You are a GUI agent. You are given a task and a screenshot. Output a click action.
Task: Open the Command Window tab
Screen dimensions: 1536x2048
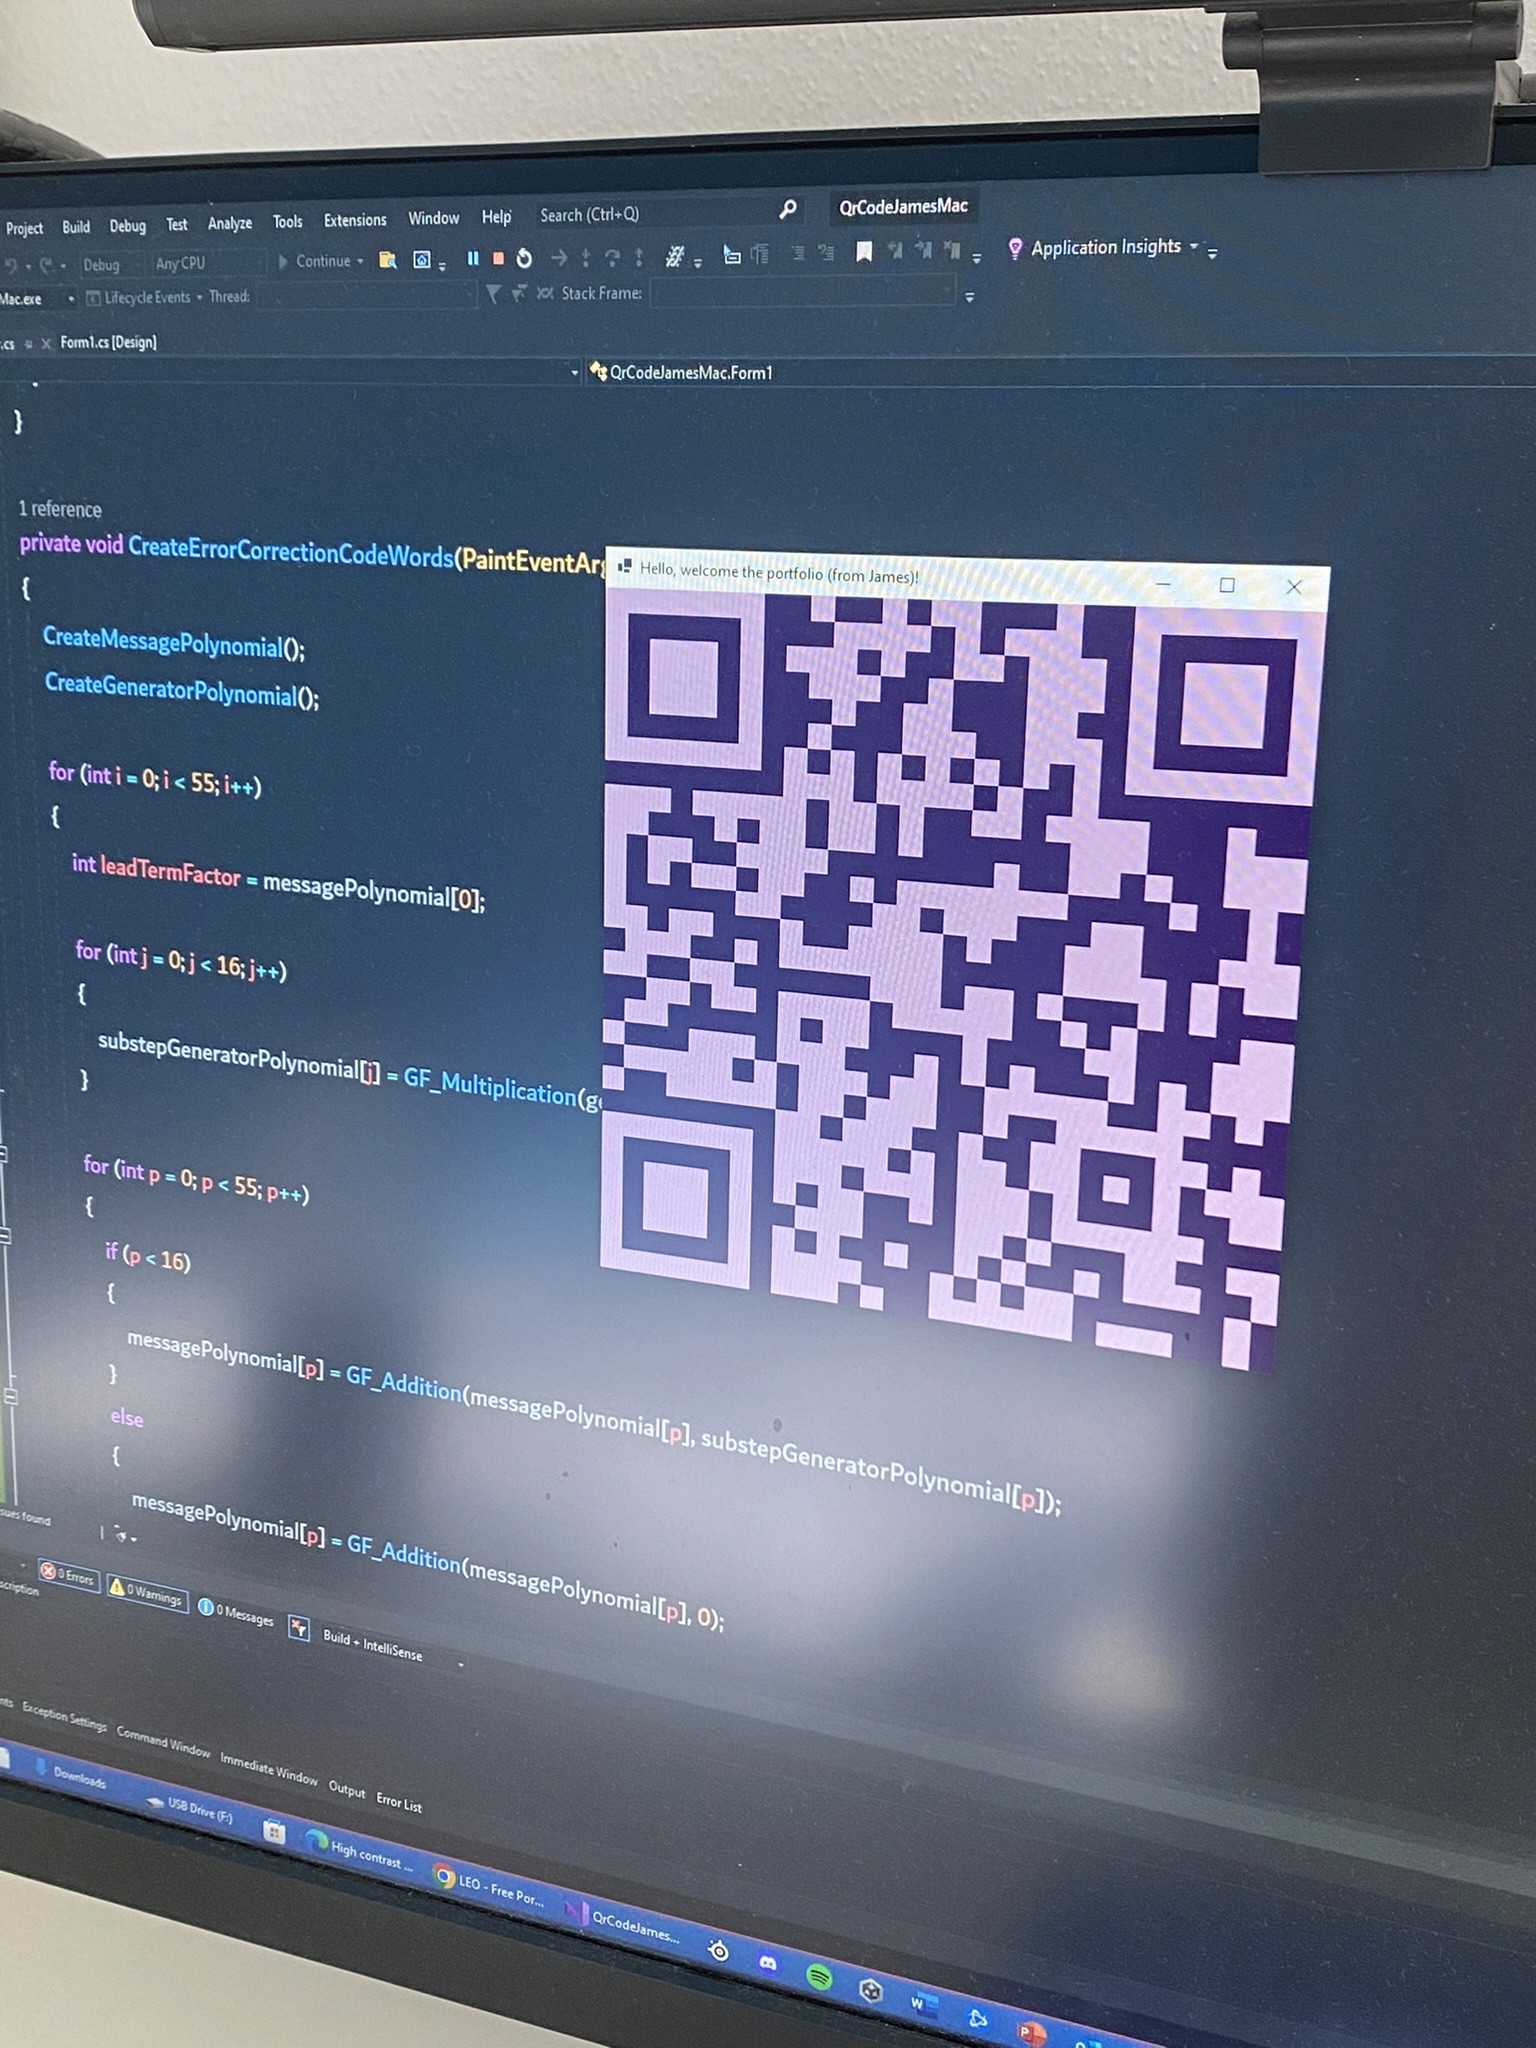tap(163, 1741)
